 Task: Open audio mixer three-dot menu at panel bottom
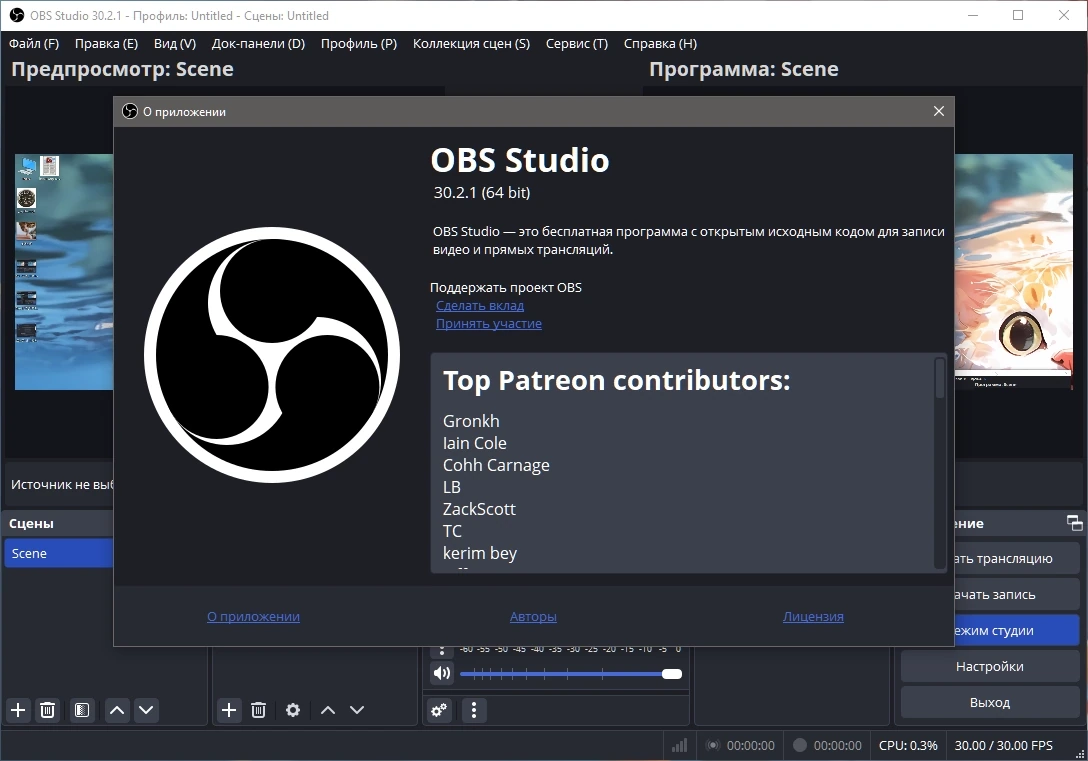coord(474,710)
